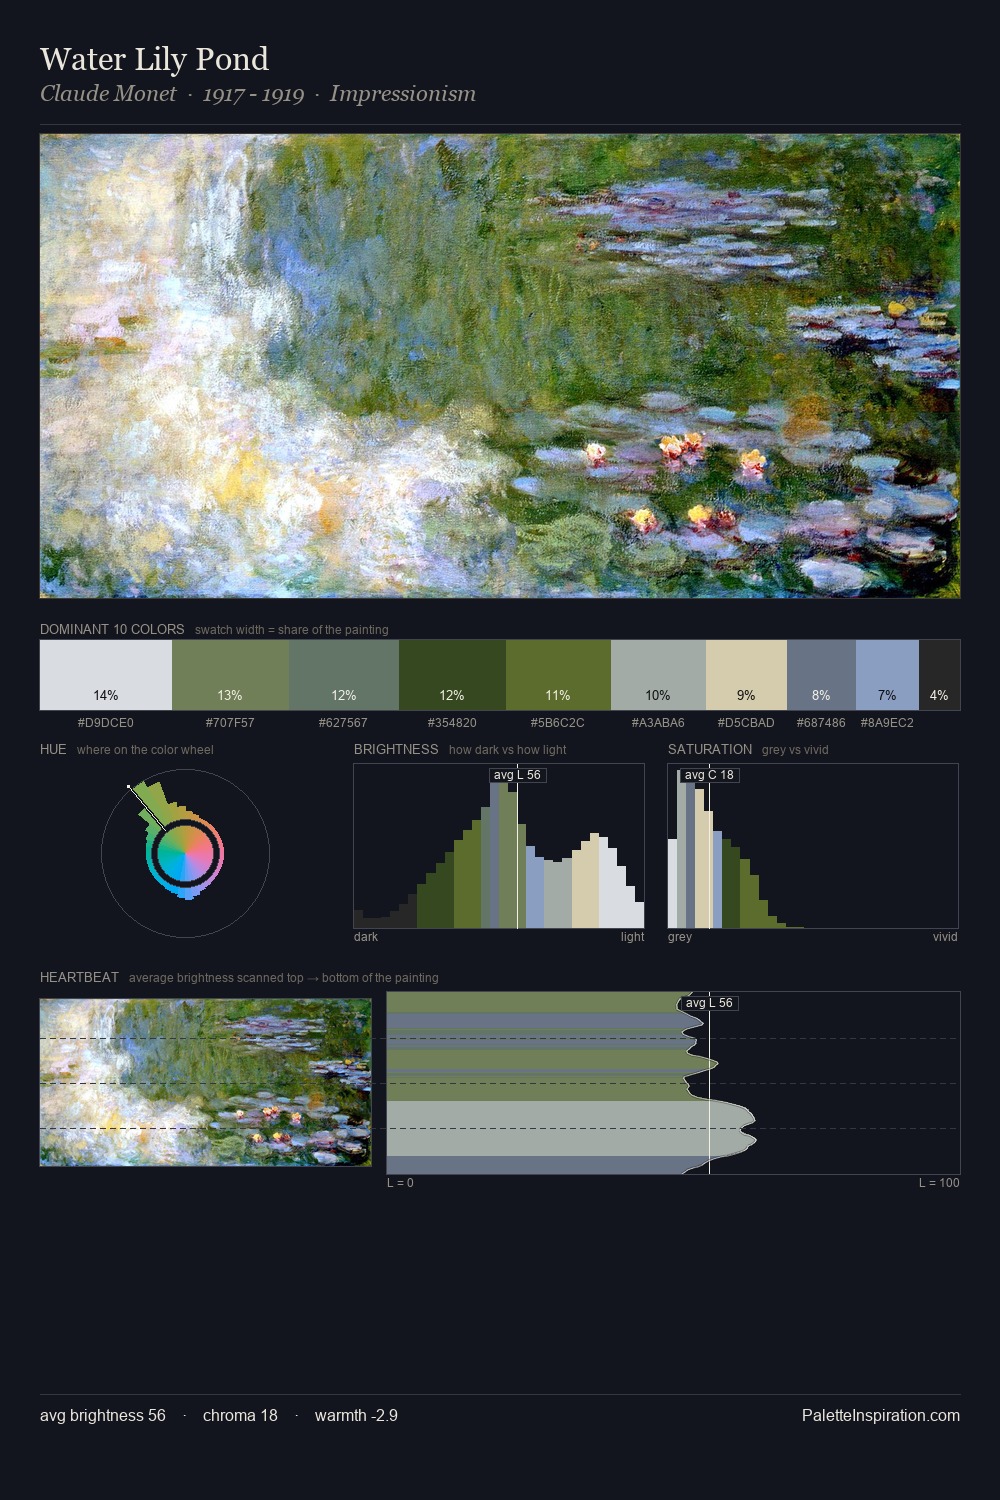This screenshot has width=1000, height=1500.
Task: Click the 'avg C 18' saturation label
Action: pos(709,775)
